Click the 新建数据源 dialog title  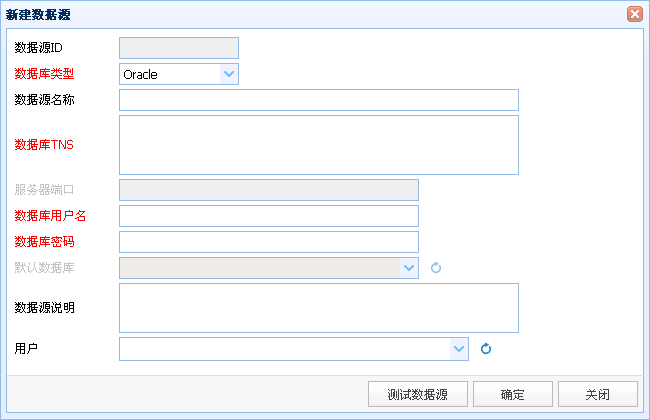[38, 15]
